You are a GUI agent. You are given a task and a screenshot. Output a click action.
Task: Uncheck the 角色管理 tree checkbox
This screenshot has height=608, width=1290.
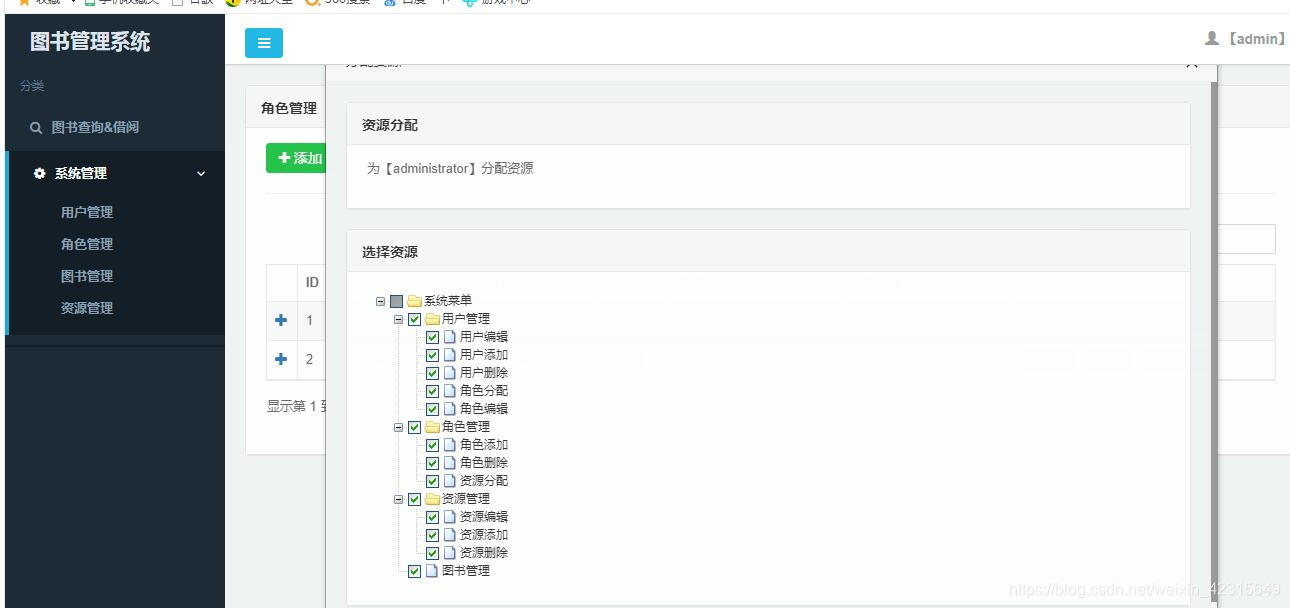415,427
